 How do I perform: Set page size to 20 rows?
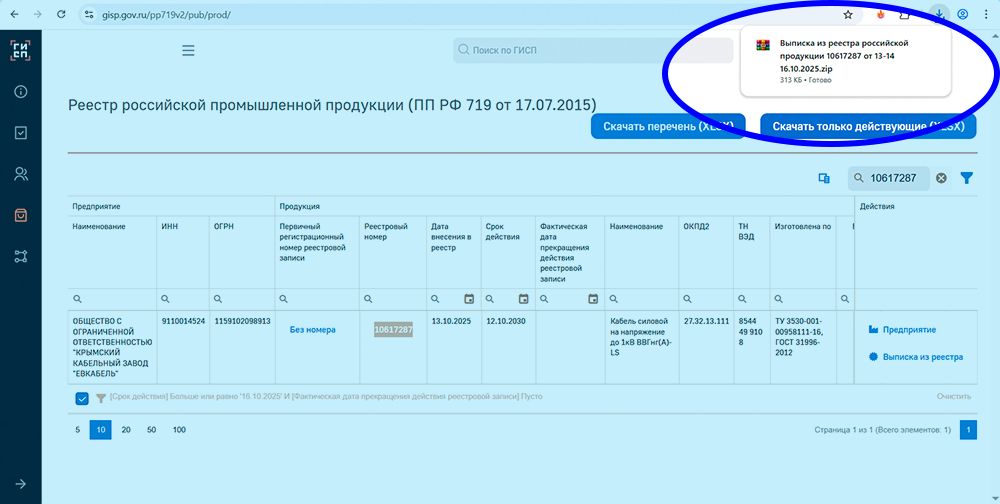(x=126, y=430)
